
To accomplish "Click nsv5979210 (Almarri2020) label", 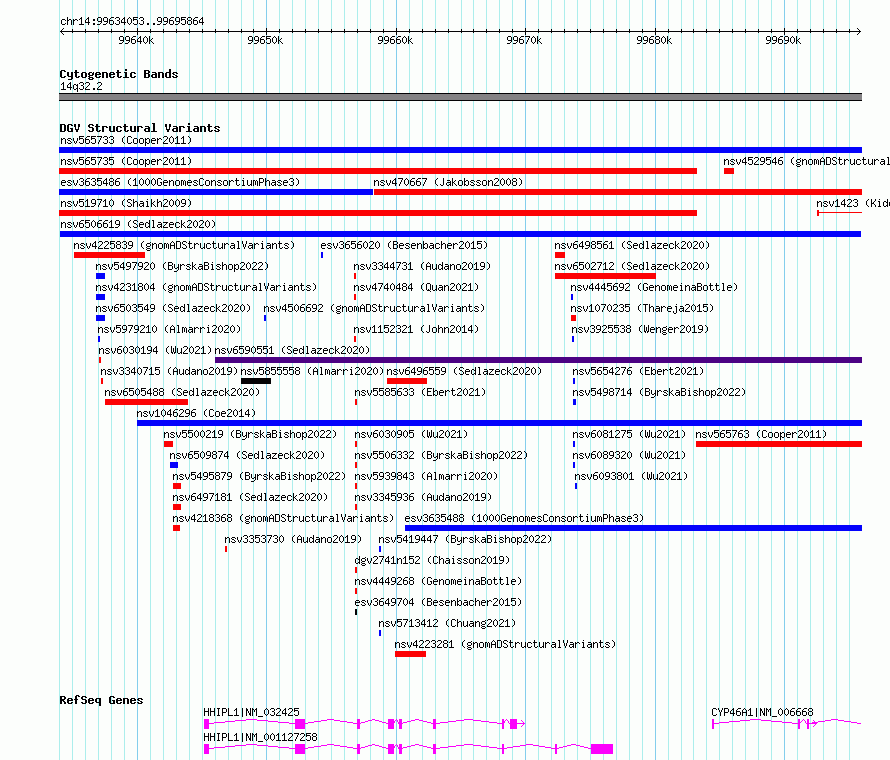I will pos(169,329).
